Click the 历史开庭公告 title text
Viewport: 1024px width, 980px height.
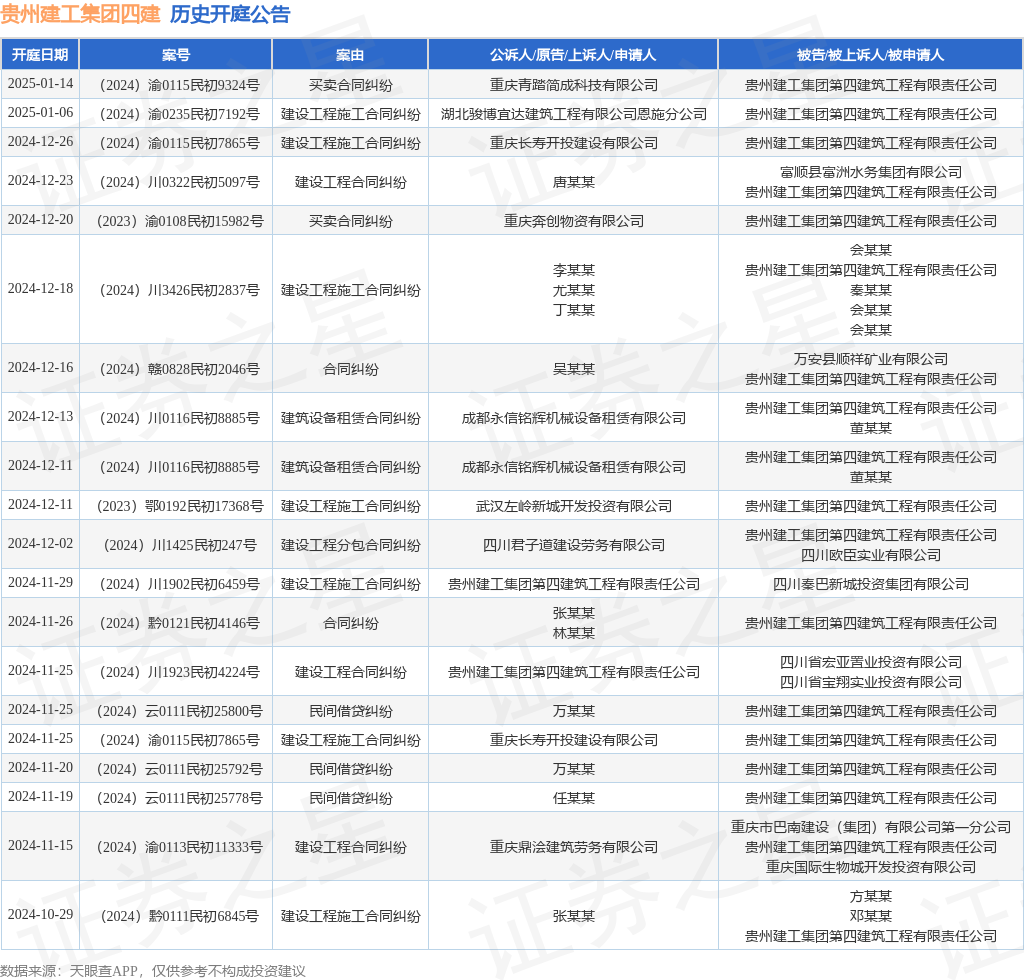(x=230, y=14)
